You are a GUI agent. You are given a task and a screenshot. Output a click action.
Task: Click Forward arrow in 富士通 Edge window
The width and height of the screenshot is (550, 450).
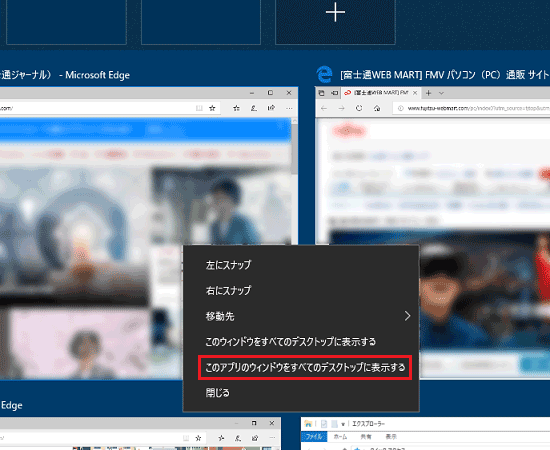(x=341, y=108)
